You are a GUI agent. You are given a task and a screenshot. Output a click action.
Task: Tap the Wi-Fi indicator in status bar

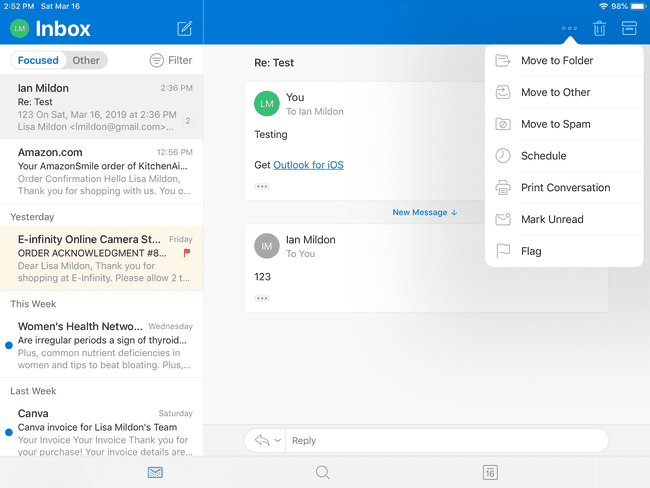604,6
